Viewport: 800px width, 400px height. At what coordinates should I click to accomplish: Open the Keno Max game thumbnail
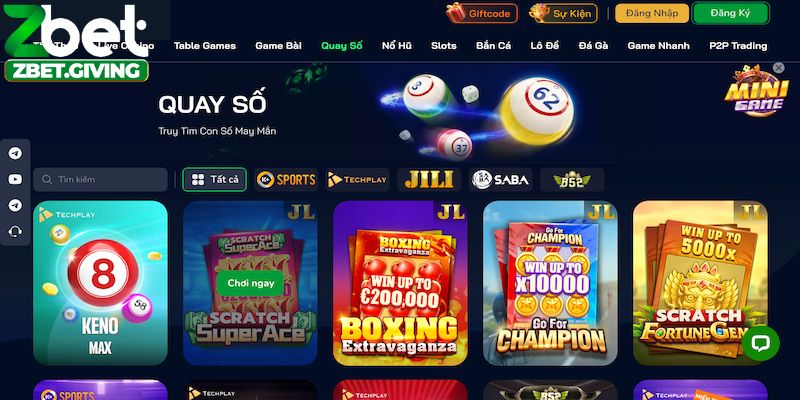pyautogui.click(x=101, y=283)
